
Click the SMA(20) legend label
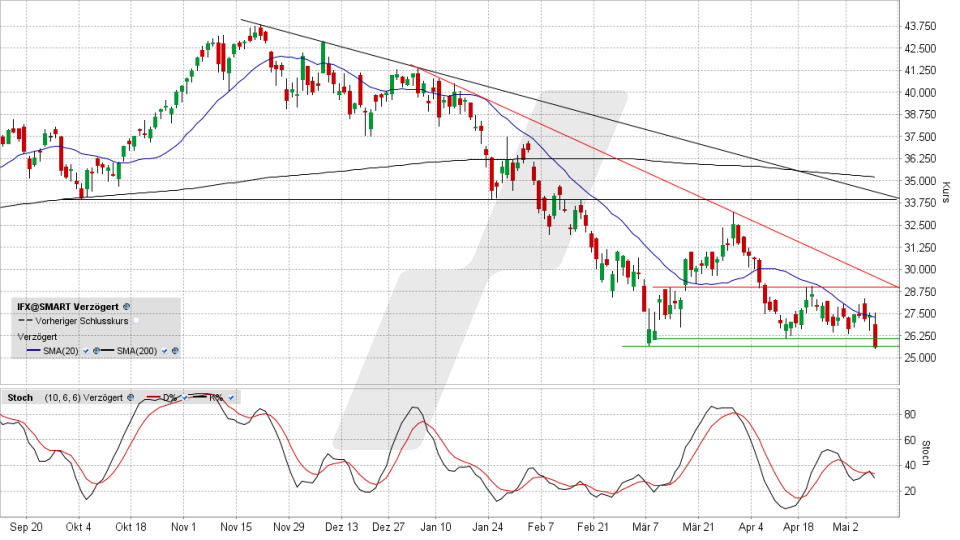tap(61, 351)
